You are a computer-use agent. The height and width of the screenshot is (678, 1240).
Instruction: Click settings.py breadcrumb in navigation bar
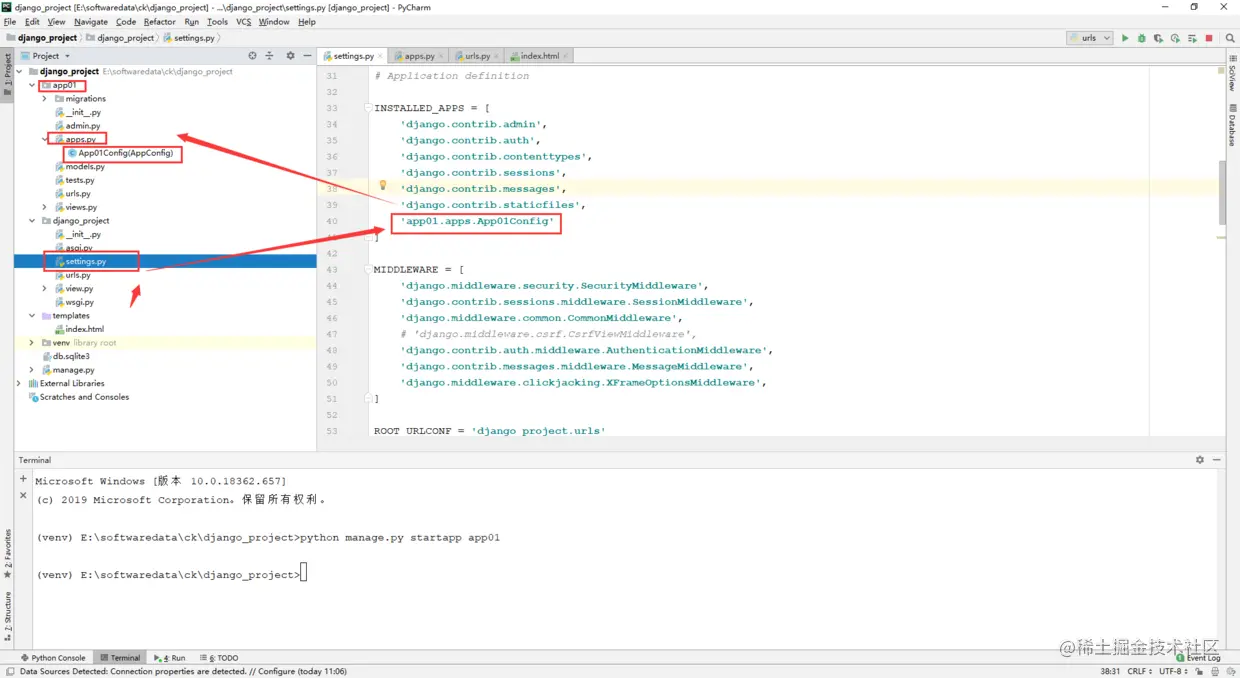(188, 38)
